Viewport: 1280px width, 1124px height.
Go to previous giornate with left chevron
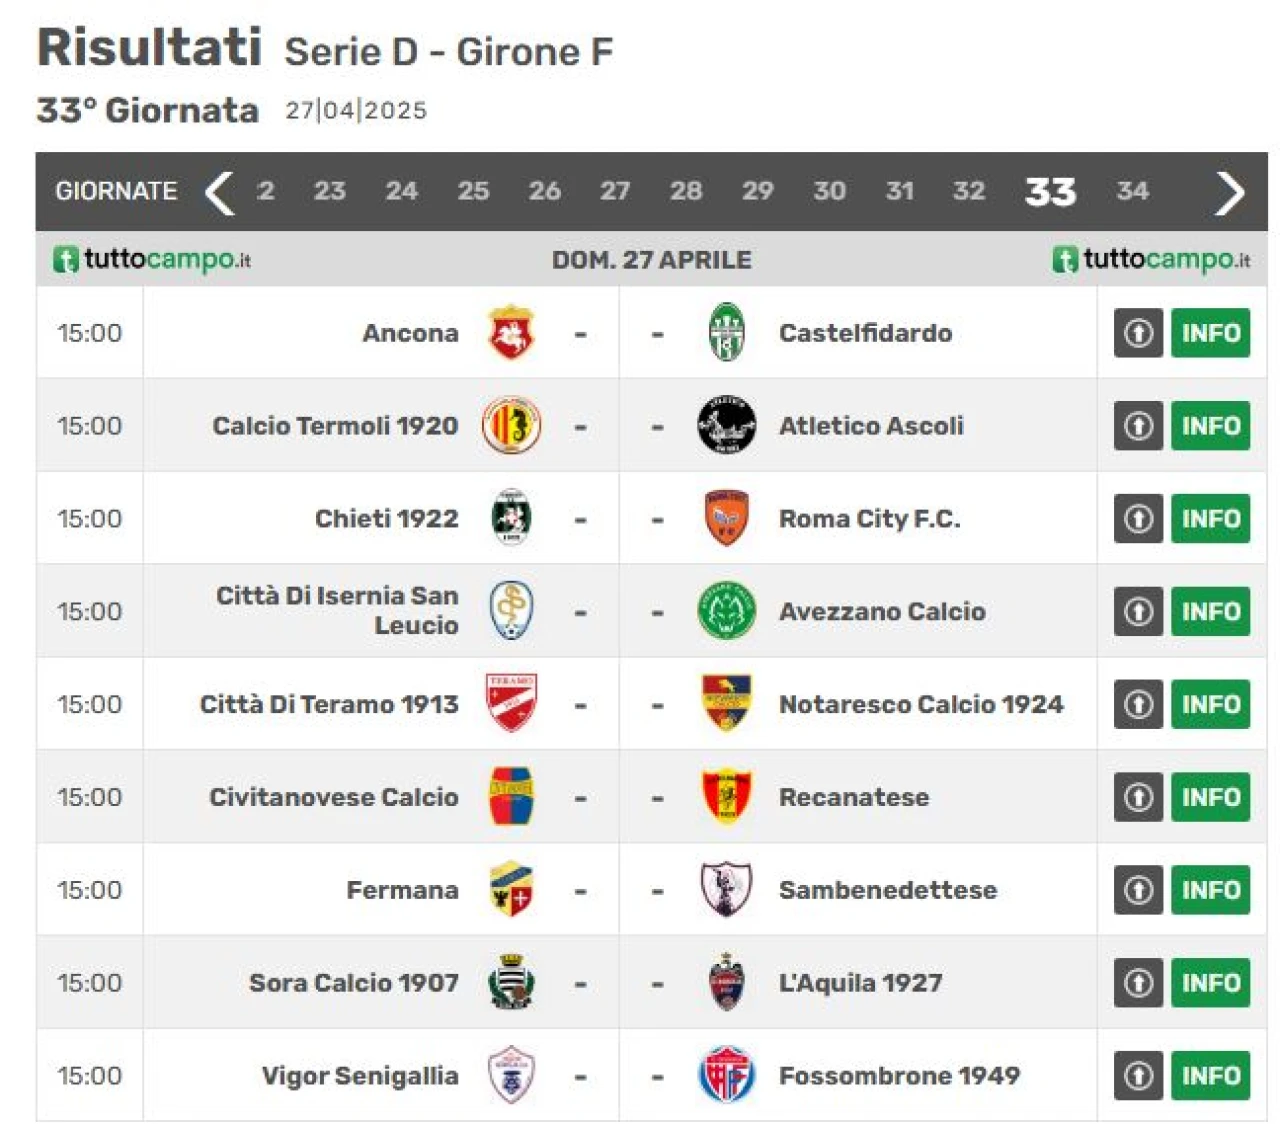(x=220, y=192)
